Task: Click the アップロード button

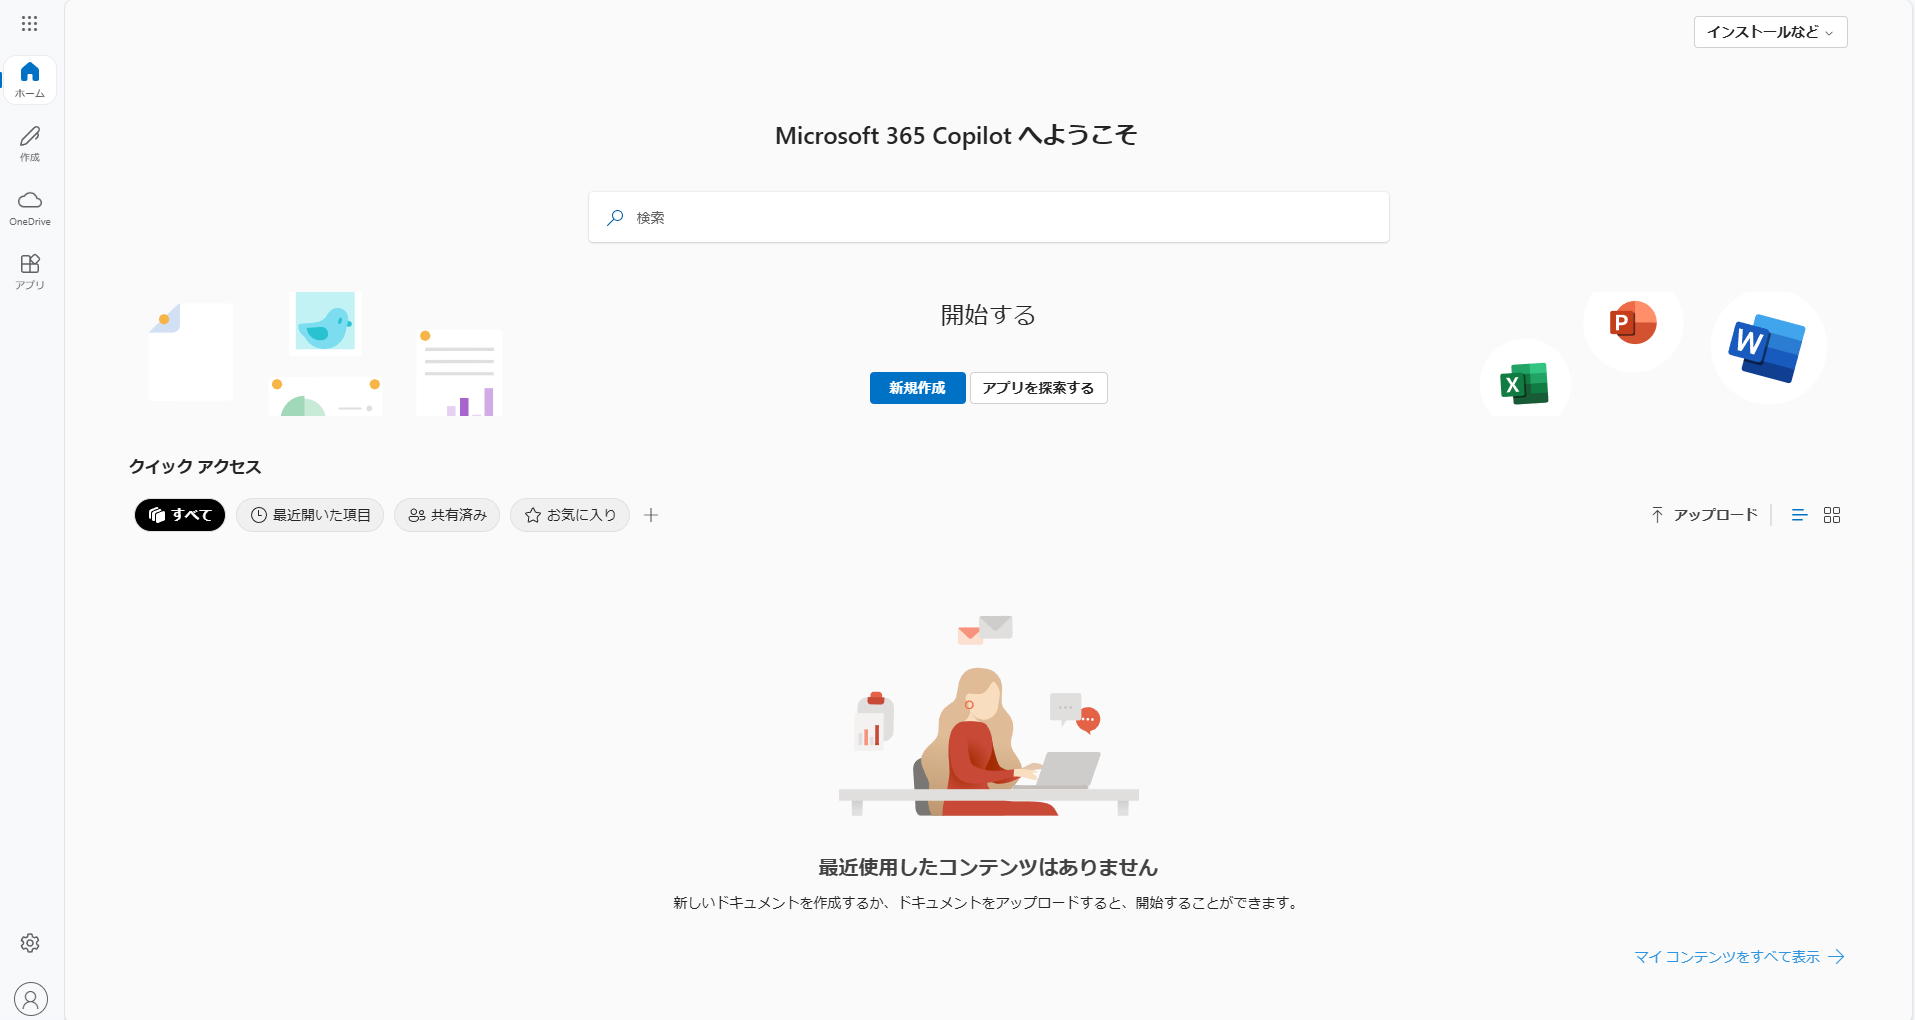Action: (1704, 515)
